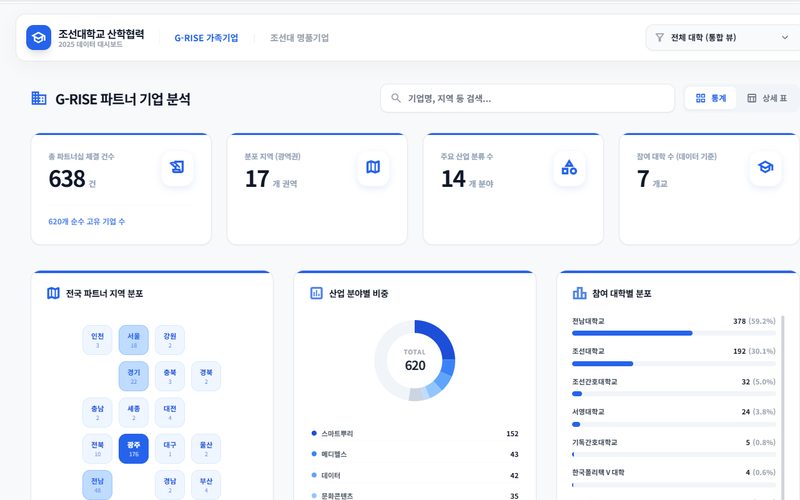Click the building icon beside G-RISE 파트너 기업 분석

[39, 98]
